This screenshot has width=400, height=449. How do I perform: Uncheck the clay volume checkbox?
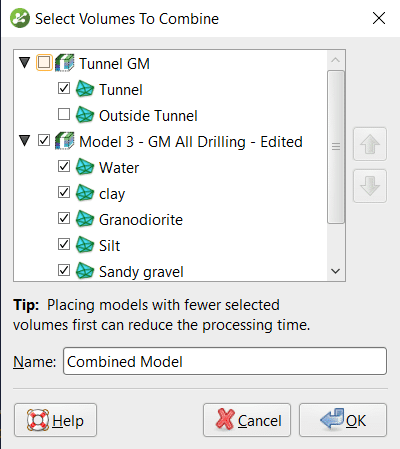pyautogui.click(x=64, y=192)
